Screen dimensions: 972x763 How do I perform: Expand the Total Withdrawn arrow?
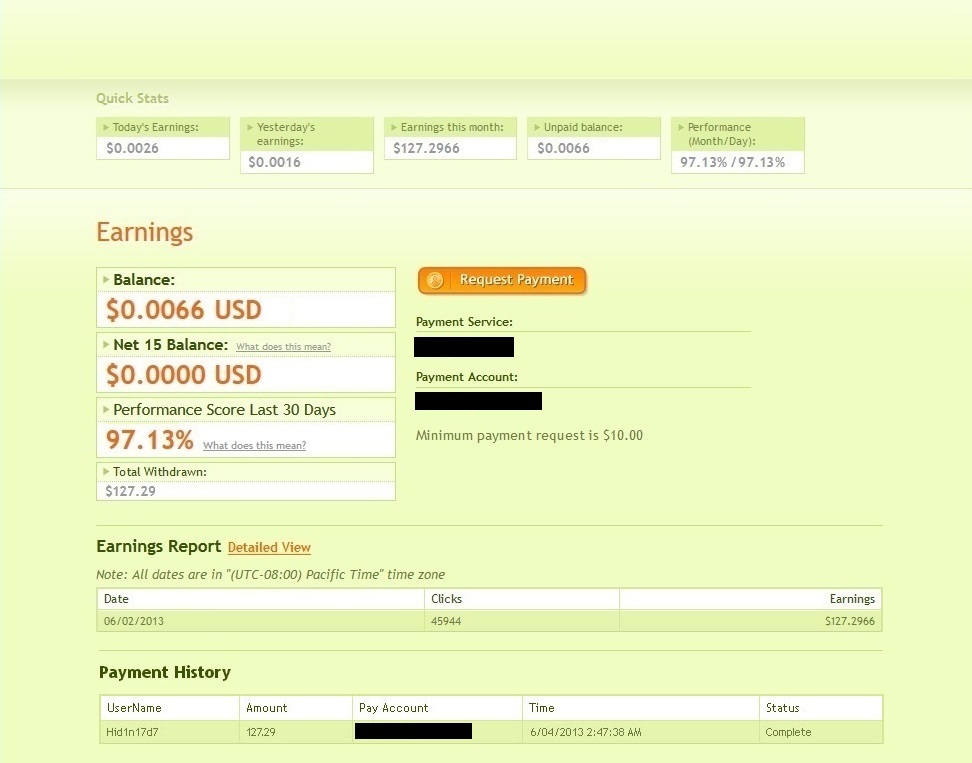[107, 471]
